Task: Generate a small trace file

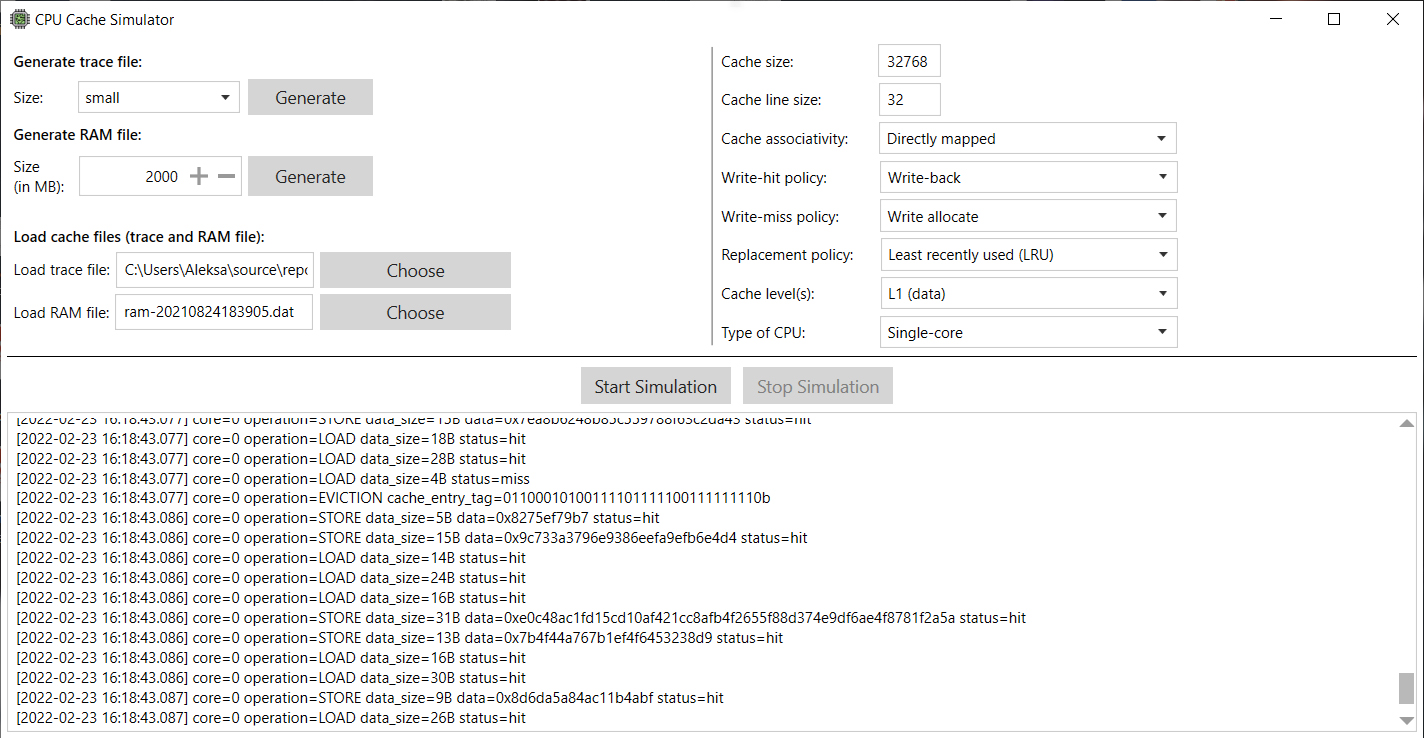Action: tap(310, 97)
